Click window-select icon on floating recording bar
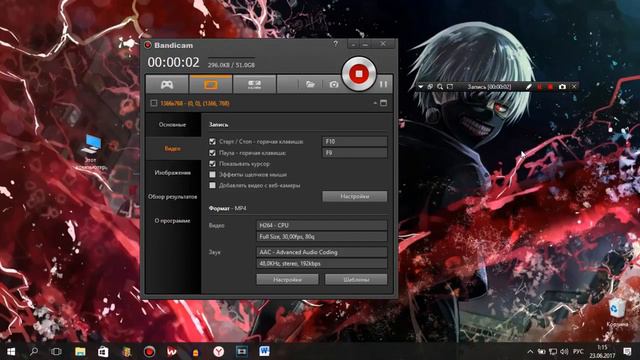The width and height of the screenshot is (640, 360). point(430,87)
